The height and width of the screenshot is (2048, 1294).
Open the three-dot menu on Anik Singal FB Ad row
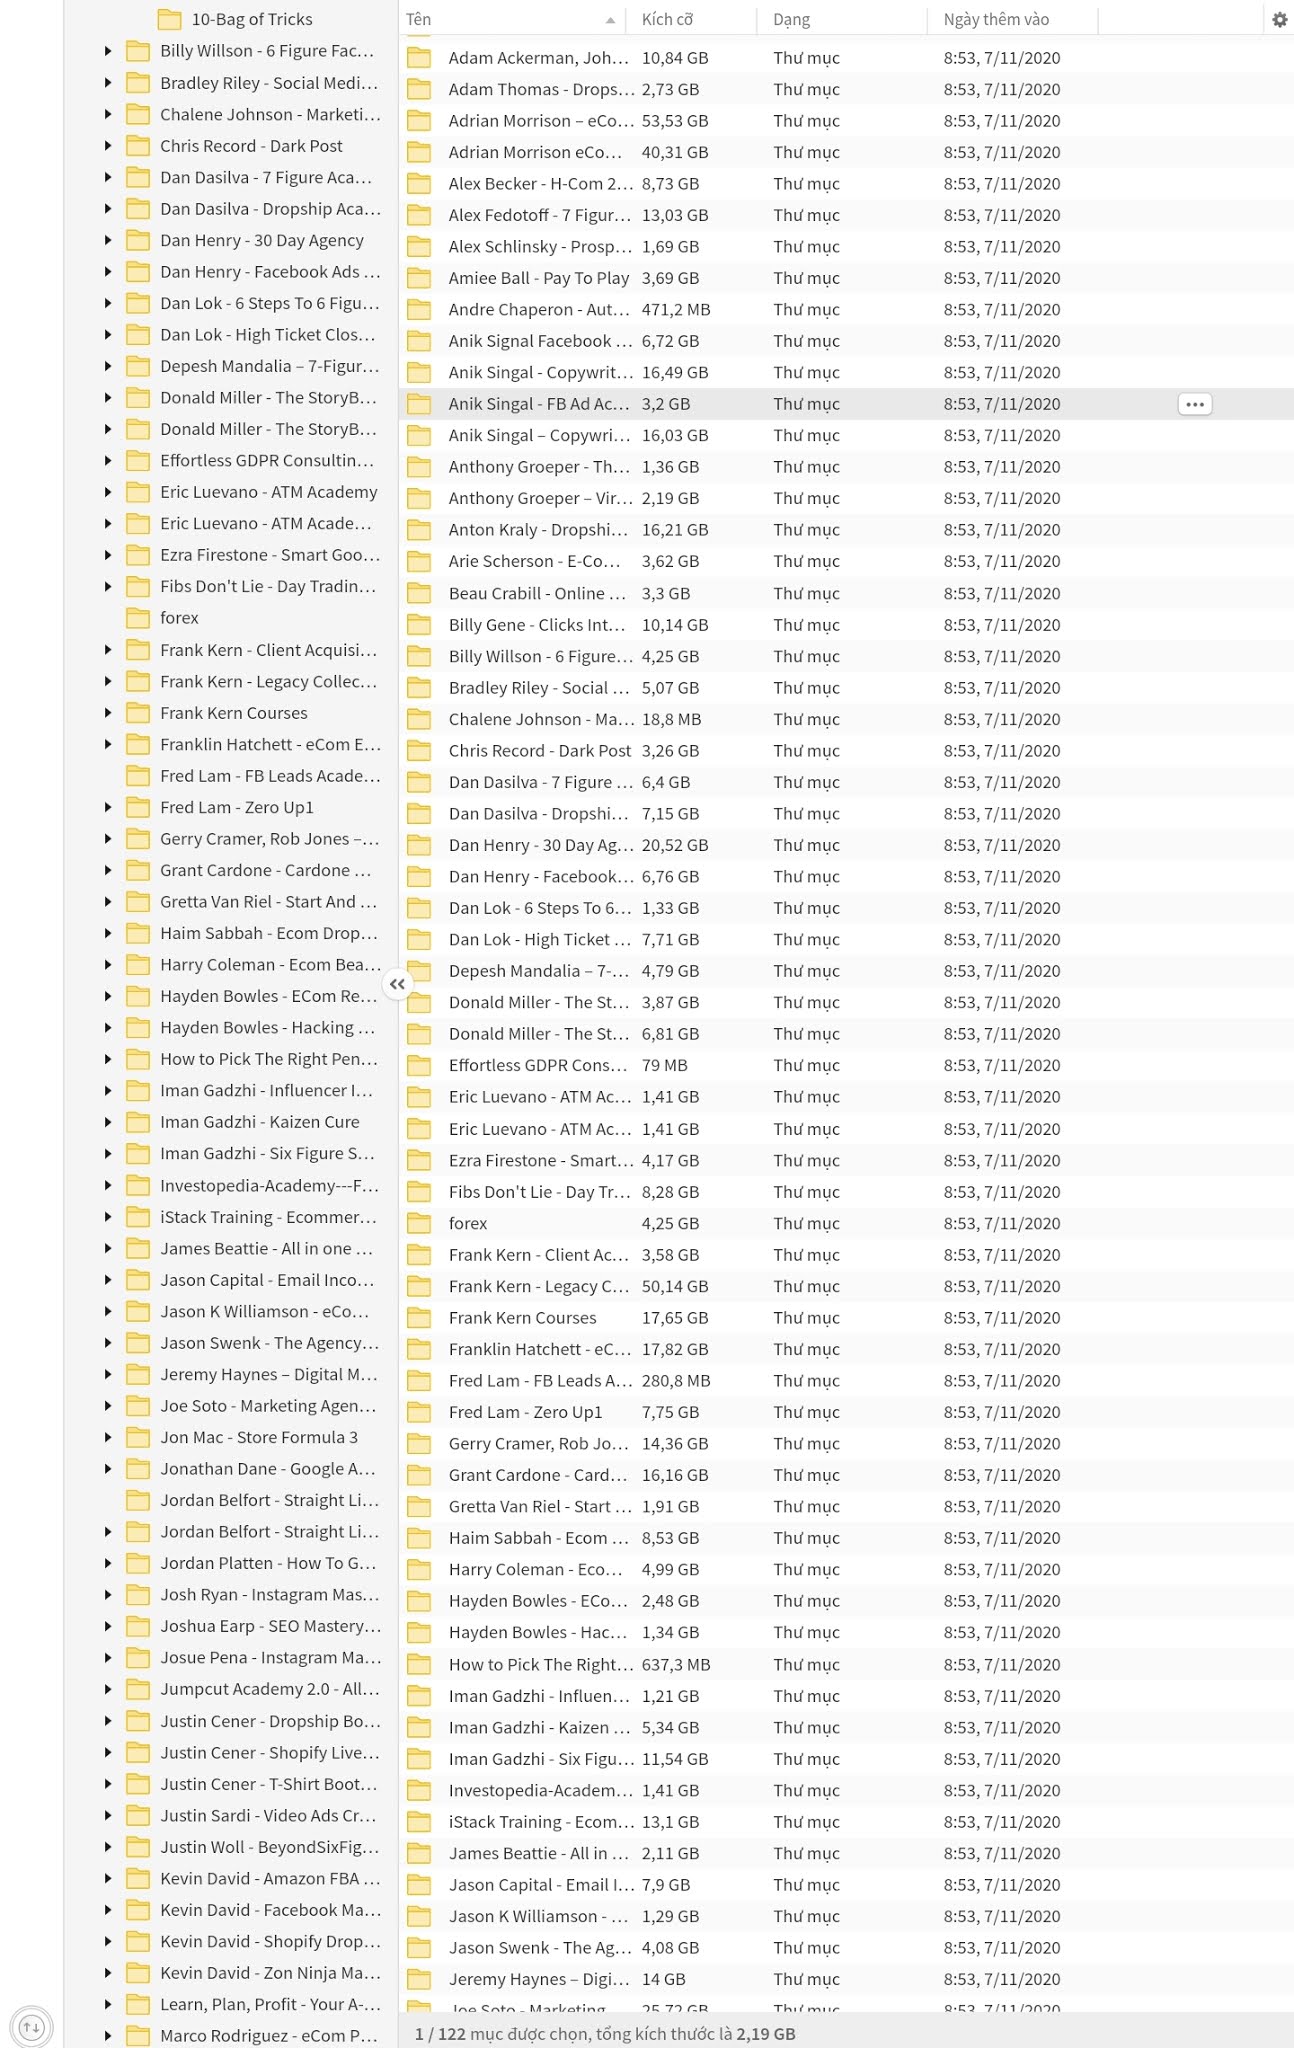coord(1194,404)
